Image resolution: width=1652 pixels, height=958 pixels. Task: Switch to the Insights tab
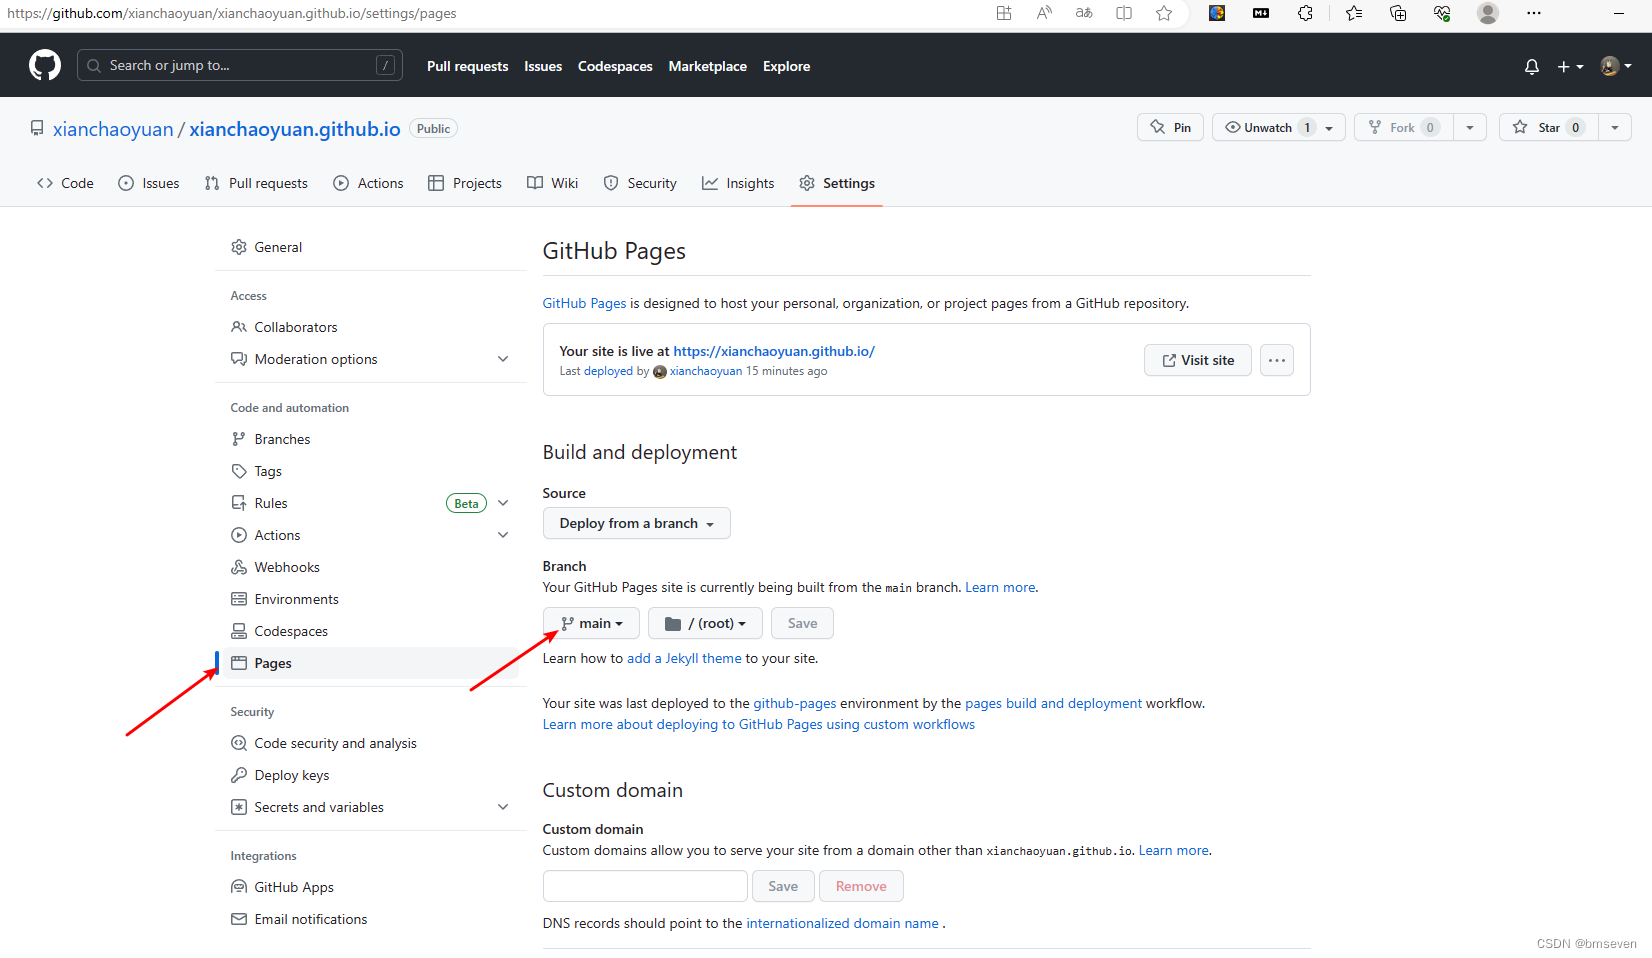[x=738, y=183]
